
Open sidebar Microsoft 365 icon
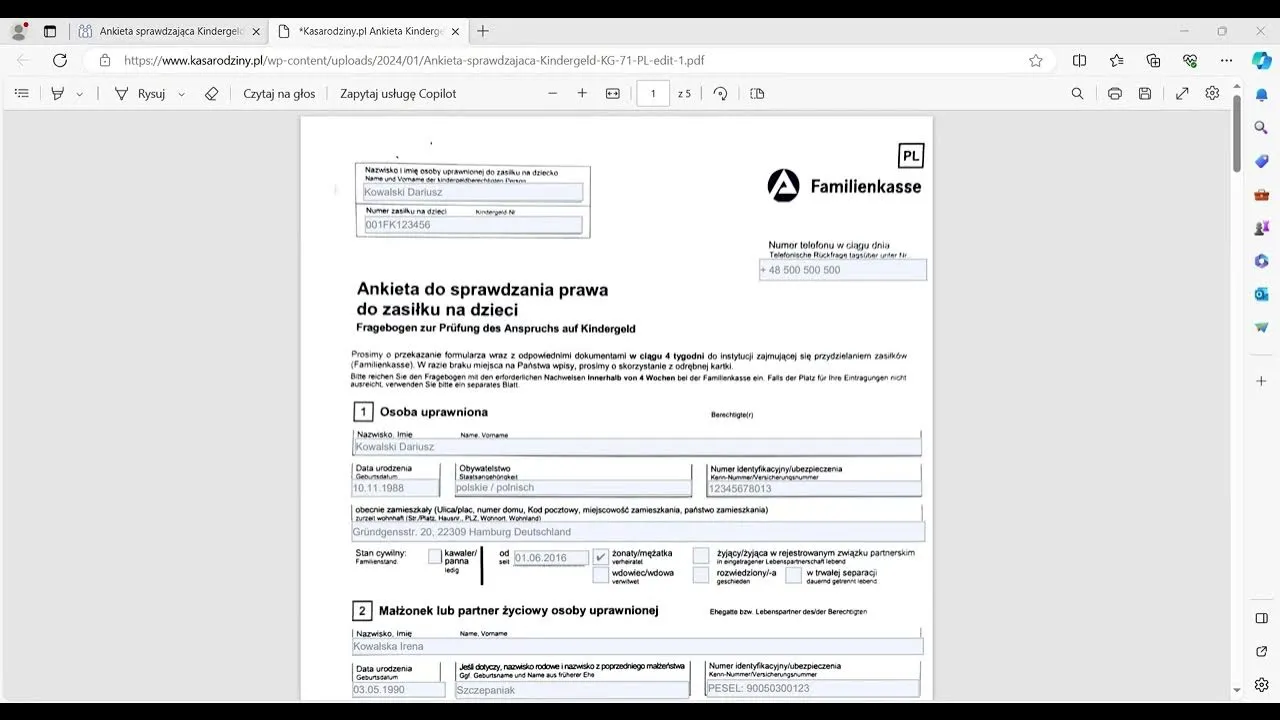(1262, 261)
